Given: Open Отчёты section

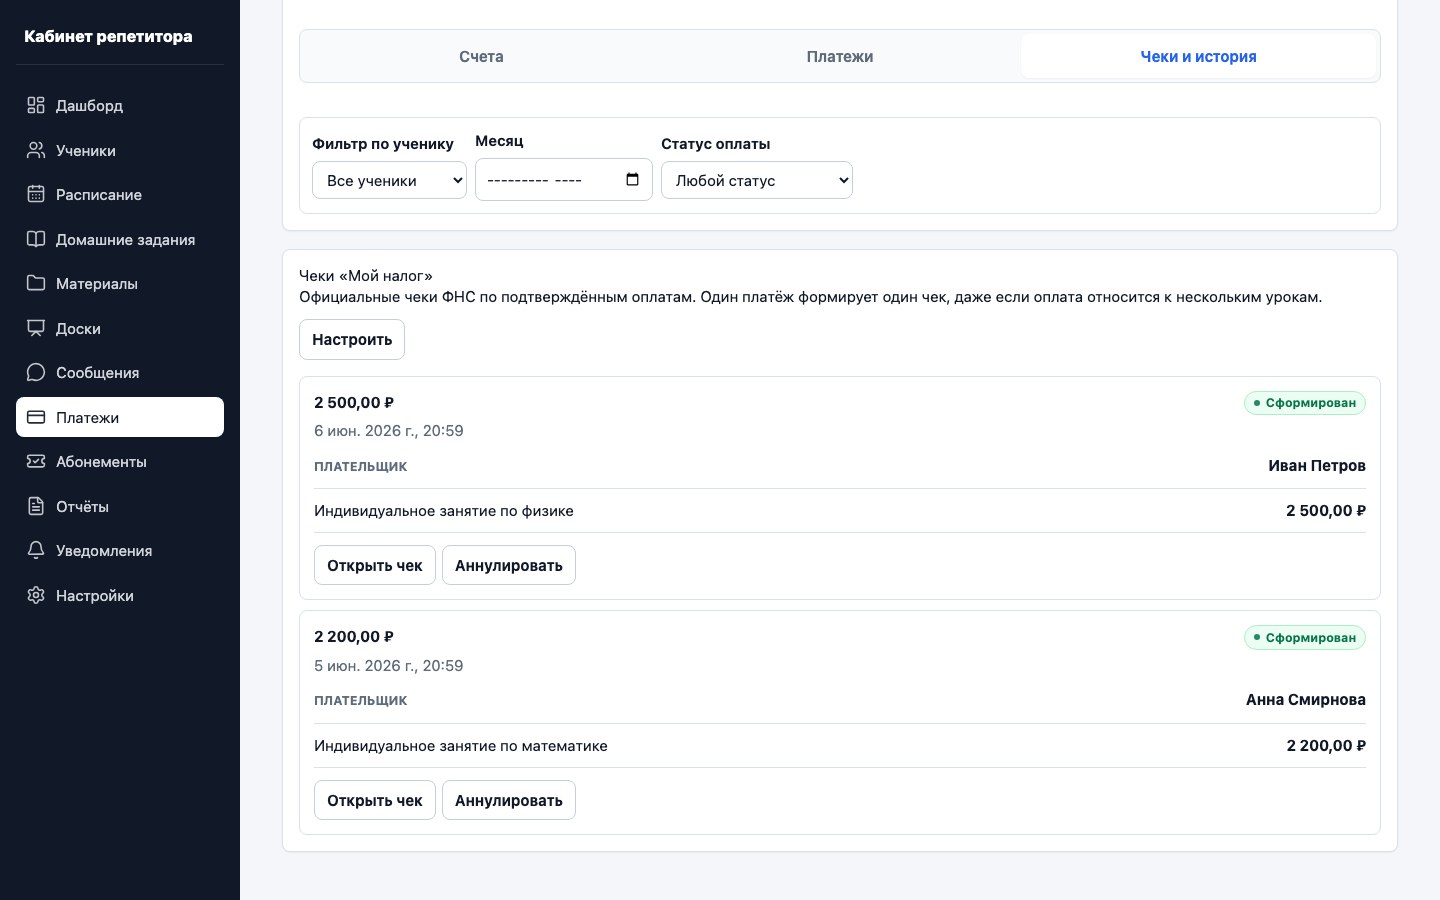Looking at the screenshot, I should (x=120, y=506).
